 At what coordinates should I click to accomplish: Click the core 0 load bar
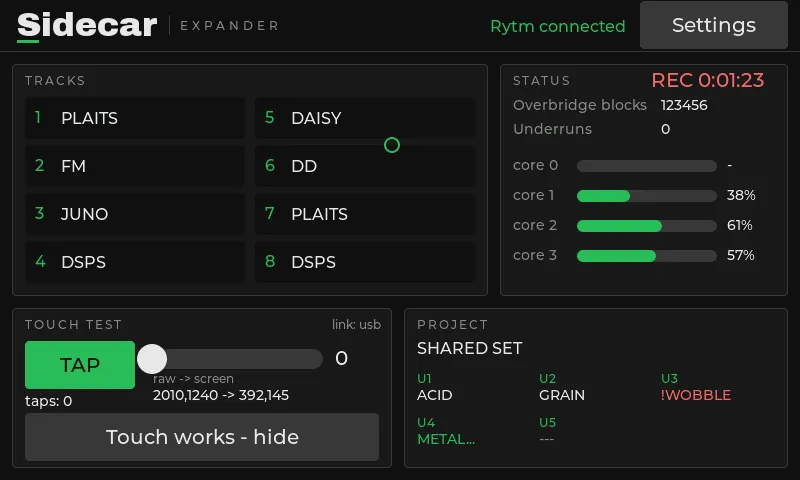pos(647,166)
